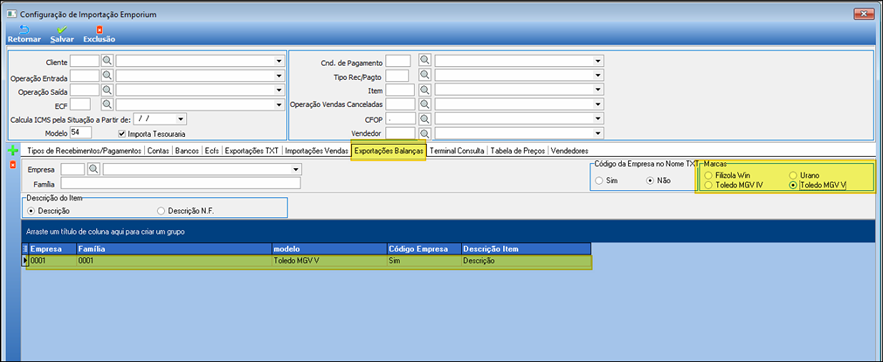Toggle Importa Tesouraria checkbox
Screen dimensions: 883x362
tap(122, 133)
